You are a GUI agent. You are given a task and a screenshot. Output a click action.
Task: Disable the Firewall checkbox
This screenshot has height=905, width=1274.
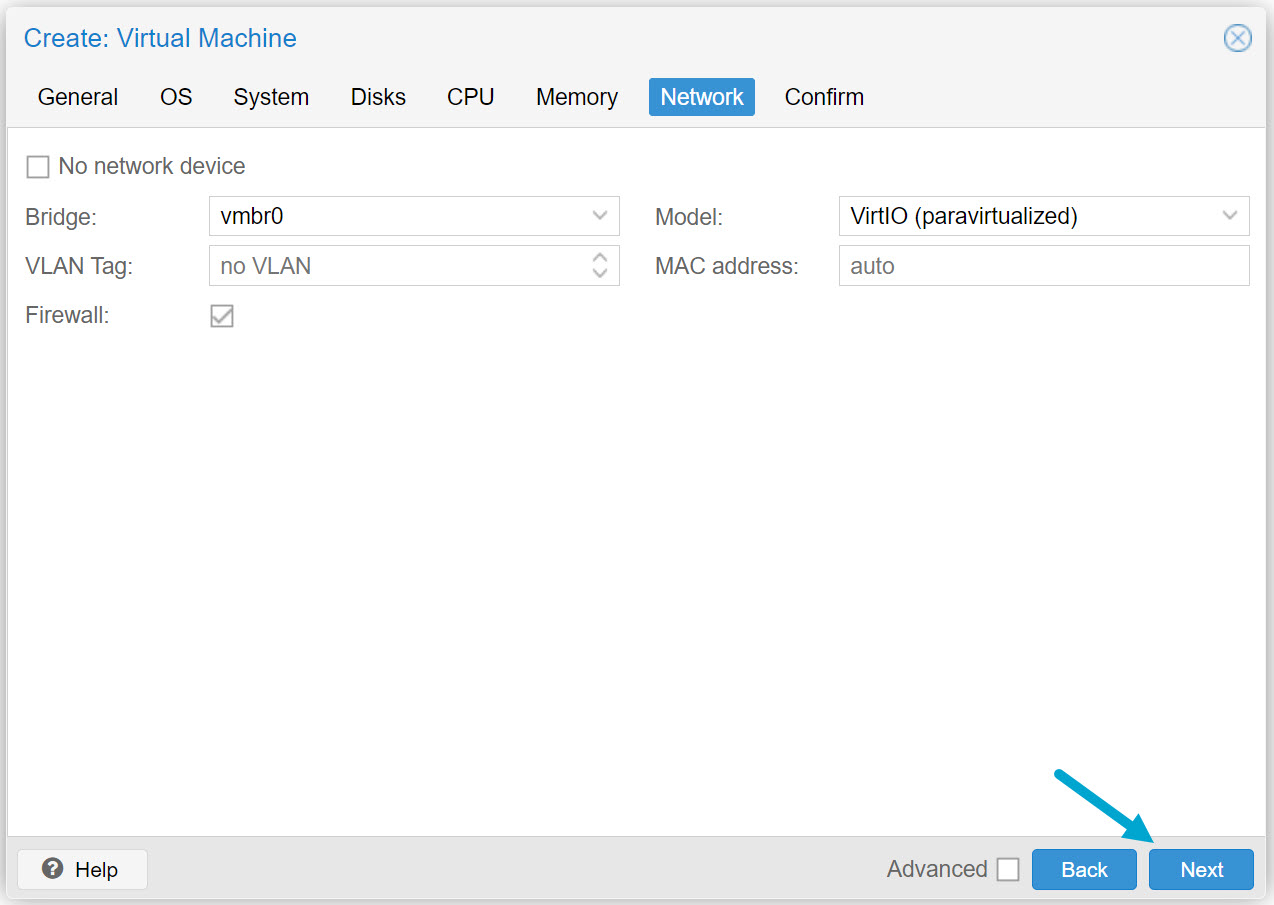(221, 315)
